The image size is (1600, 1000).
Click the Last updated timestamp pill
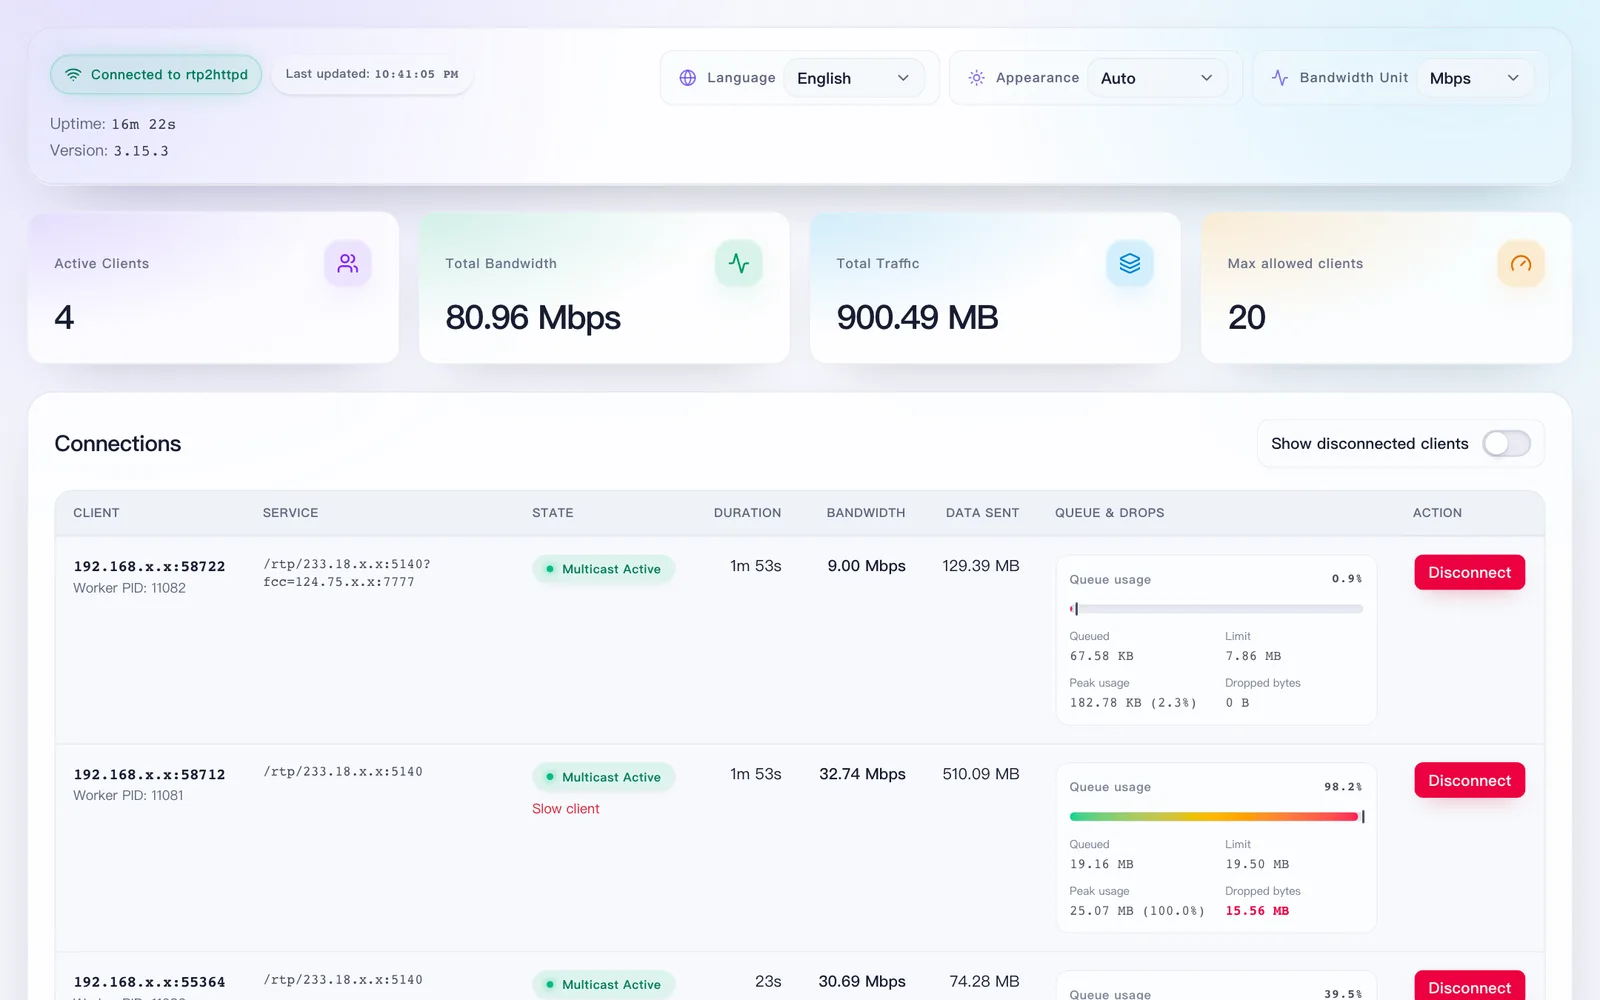click(x=372, y=74)
